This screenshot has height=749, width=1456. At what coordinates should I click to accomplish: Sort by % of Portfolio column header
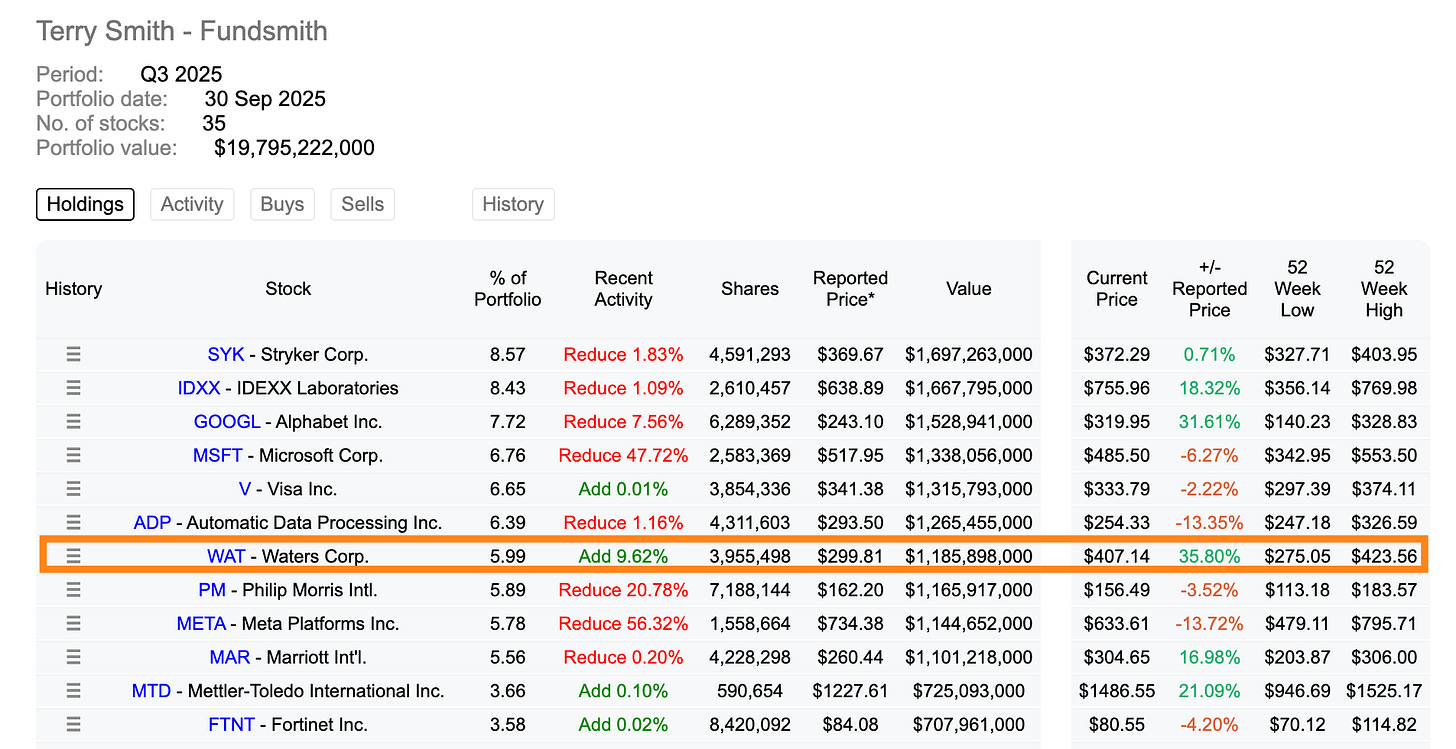coord(508,289)
